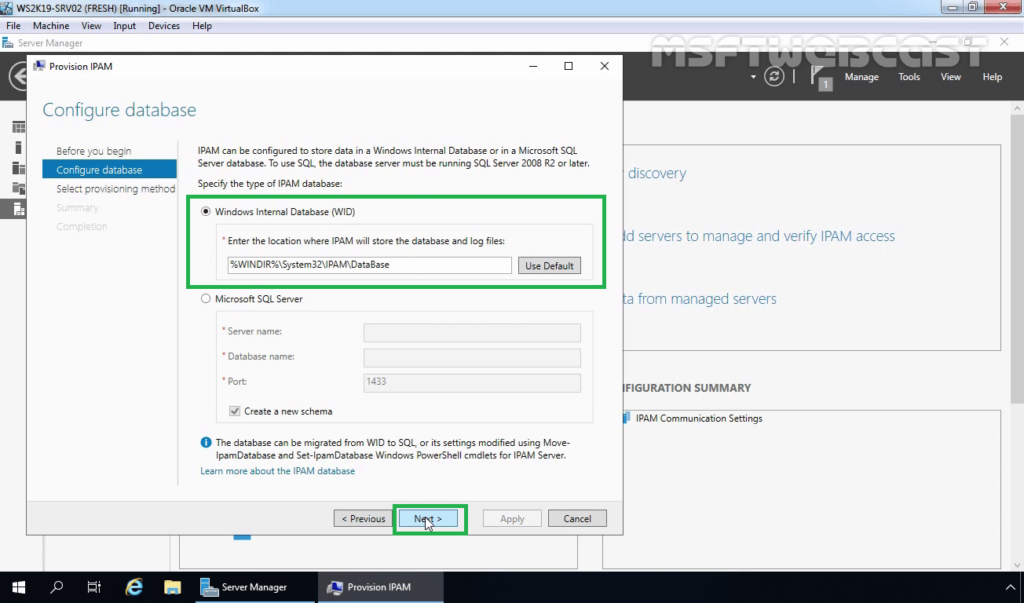This screenshot has height=603, width=1024.
Task: Open All Servers icon in Server Manager sidebar
Action: (18, 168)
